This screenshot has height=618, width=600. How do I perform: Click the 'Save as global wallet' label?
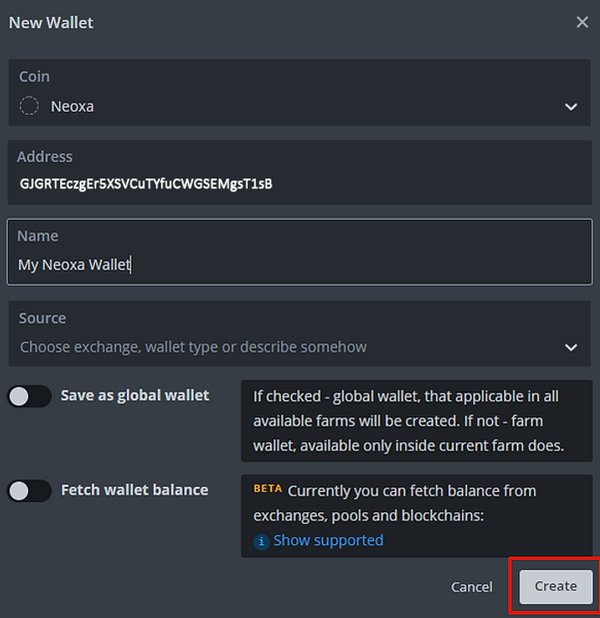[x=135, y=396]
